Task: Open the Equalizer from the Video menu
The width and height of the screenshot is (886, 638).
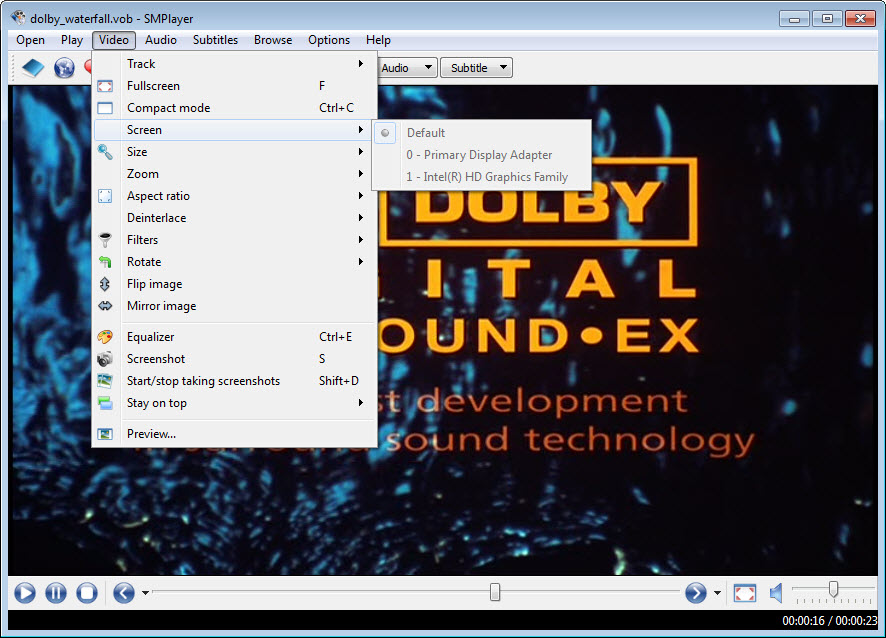Action: point(234,337)
